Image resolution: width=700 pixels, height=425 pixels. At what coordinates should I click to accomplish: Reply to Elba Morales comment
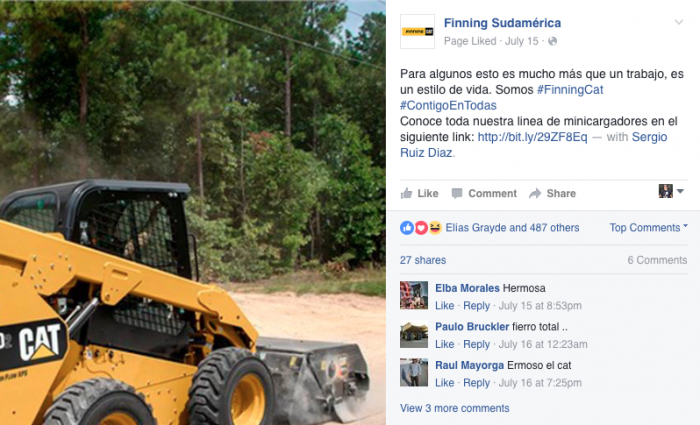tap(476, 306)
